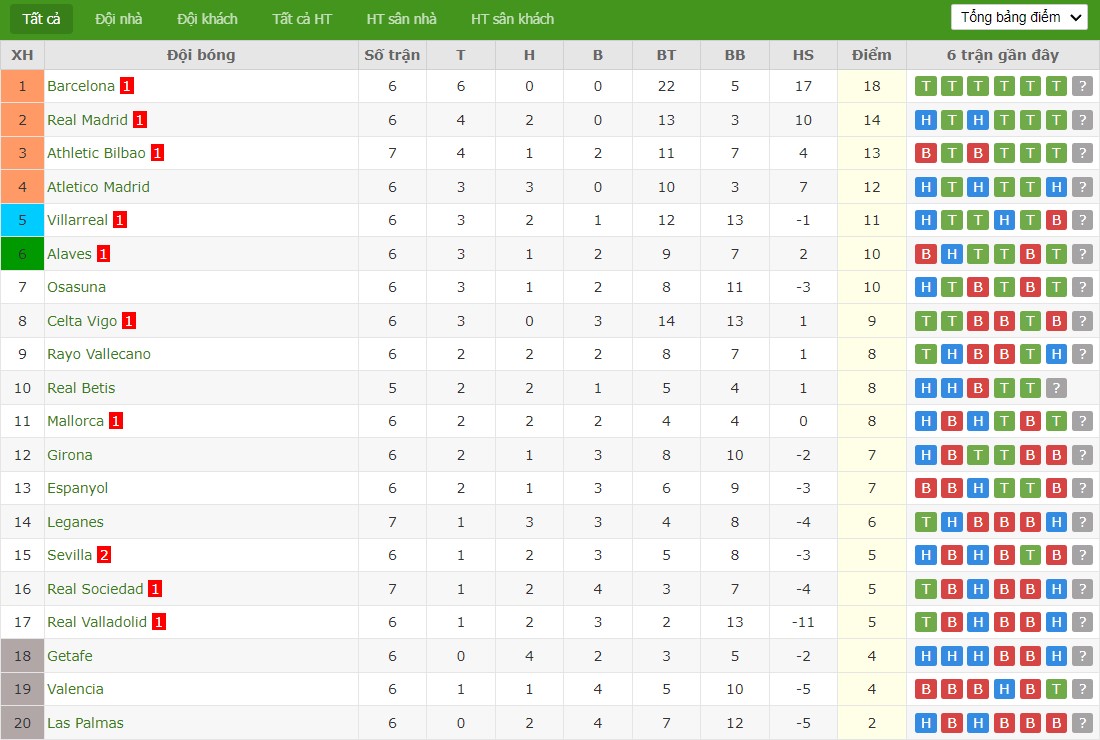Click the gray question mark in Barcelona's row
1100x740 pixels.
click(x=1082, y=86)
